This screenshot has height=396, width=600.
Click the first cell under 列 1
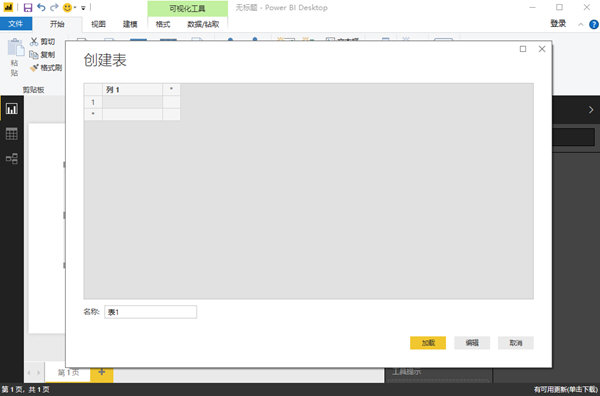click(x=132, y=102)
